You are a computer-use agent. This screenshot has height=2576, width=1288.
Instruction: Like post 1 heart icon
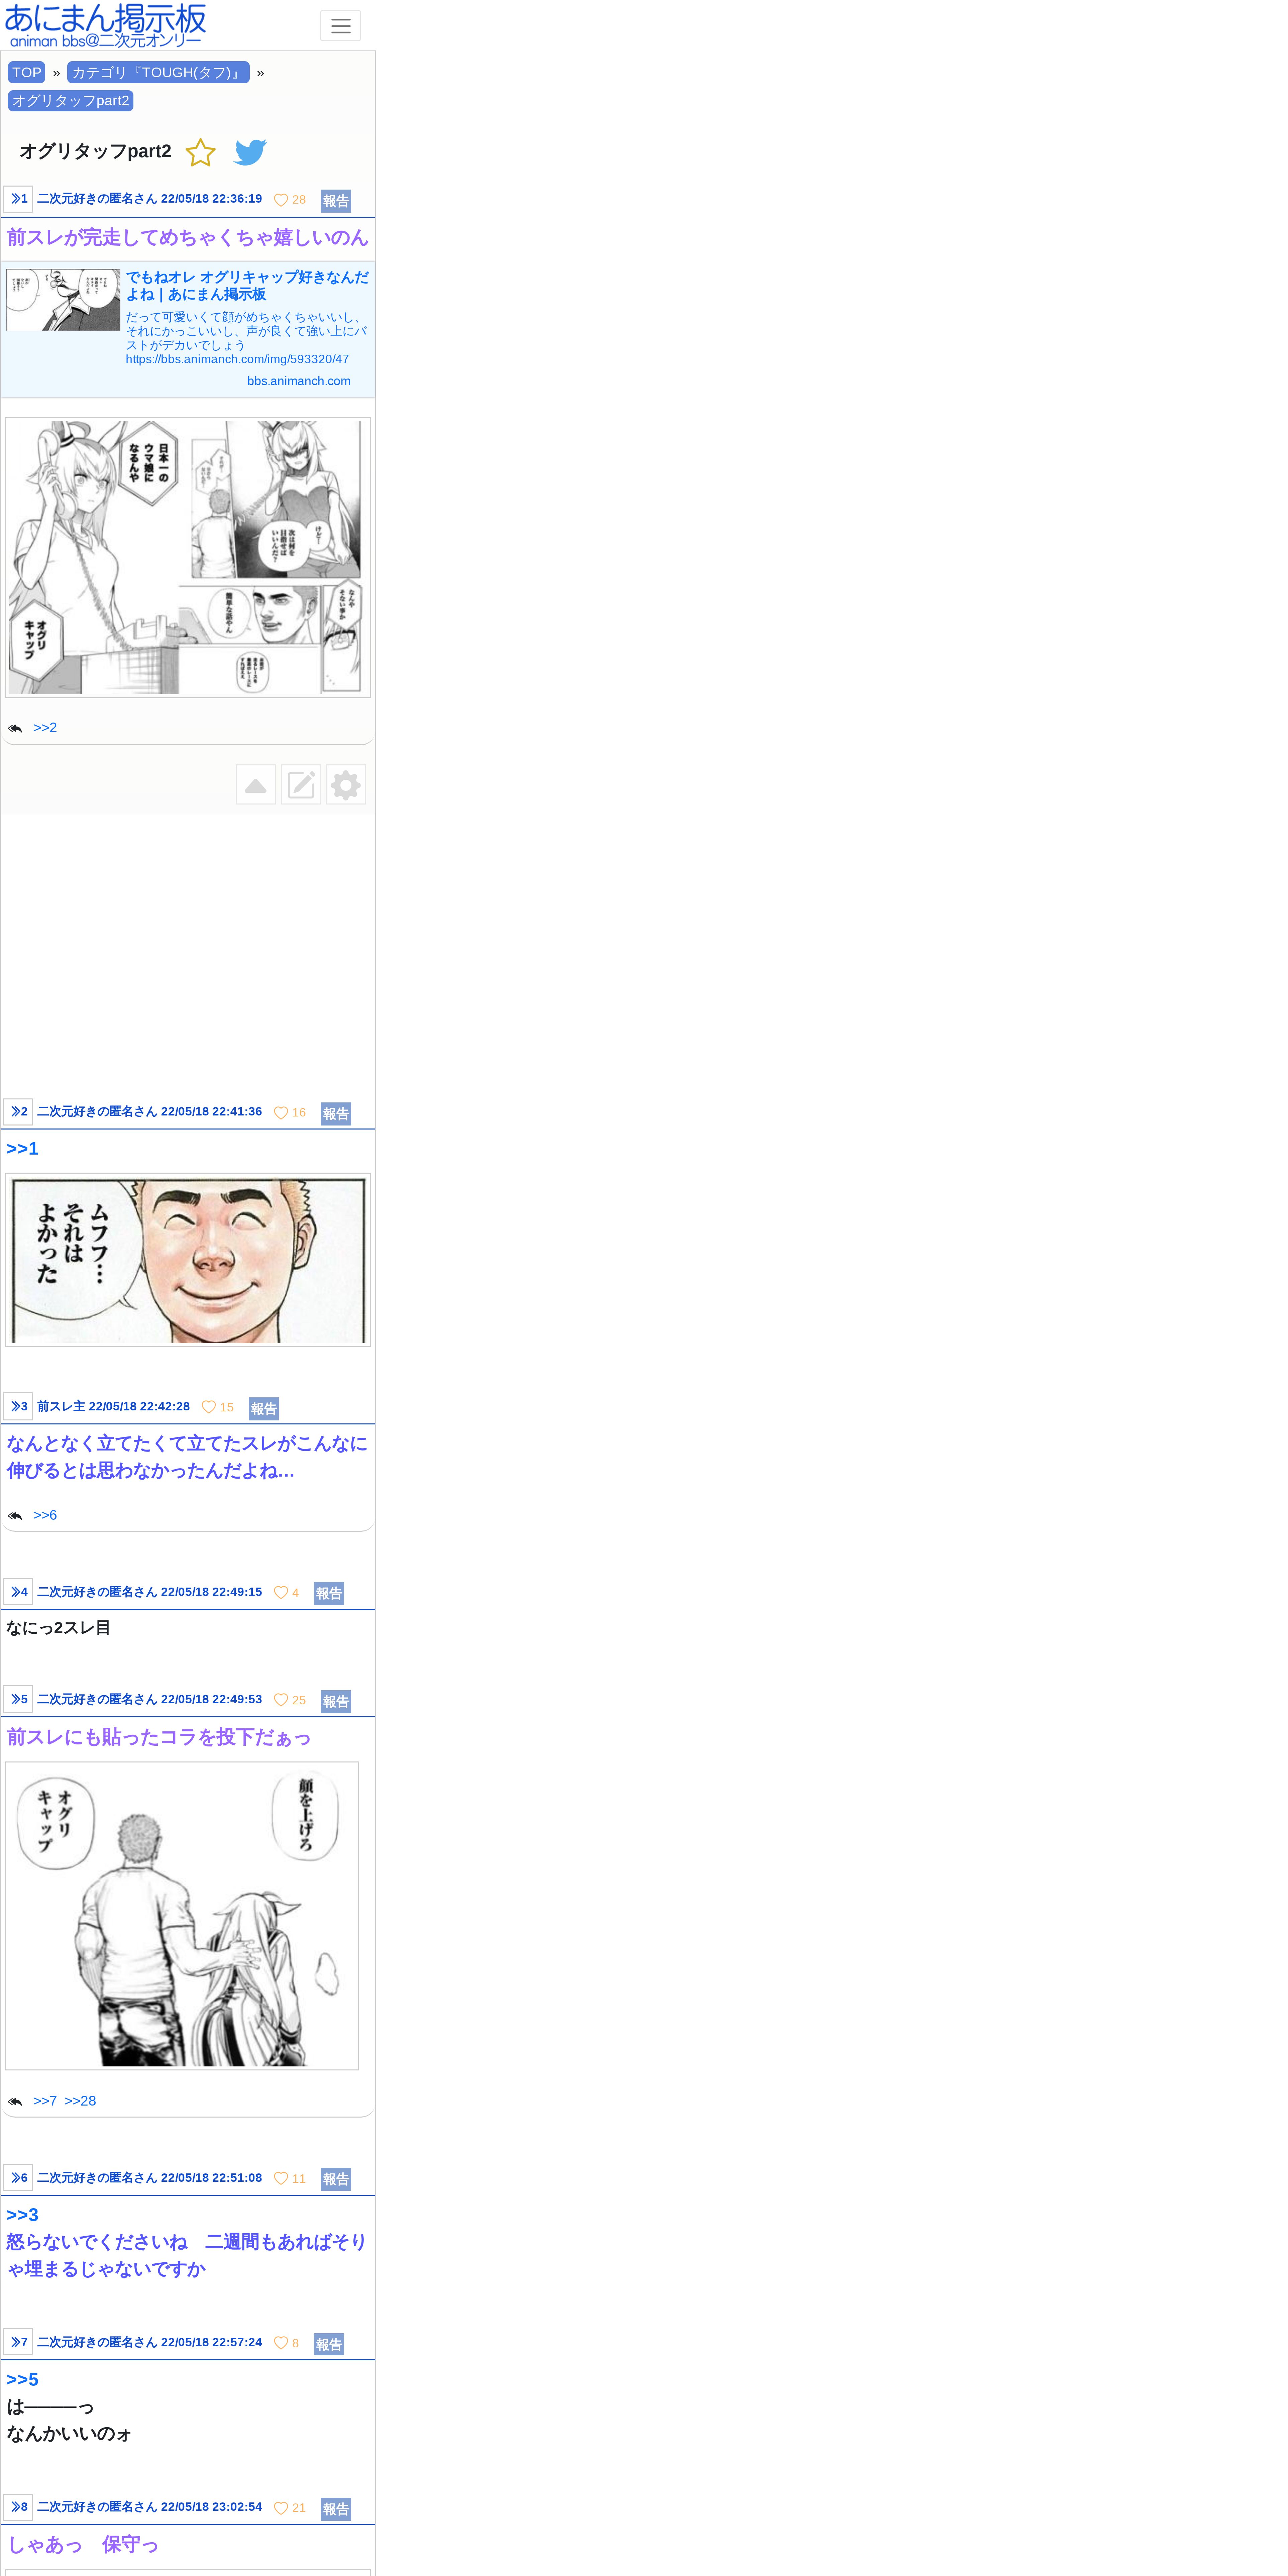point(281,200)
